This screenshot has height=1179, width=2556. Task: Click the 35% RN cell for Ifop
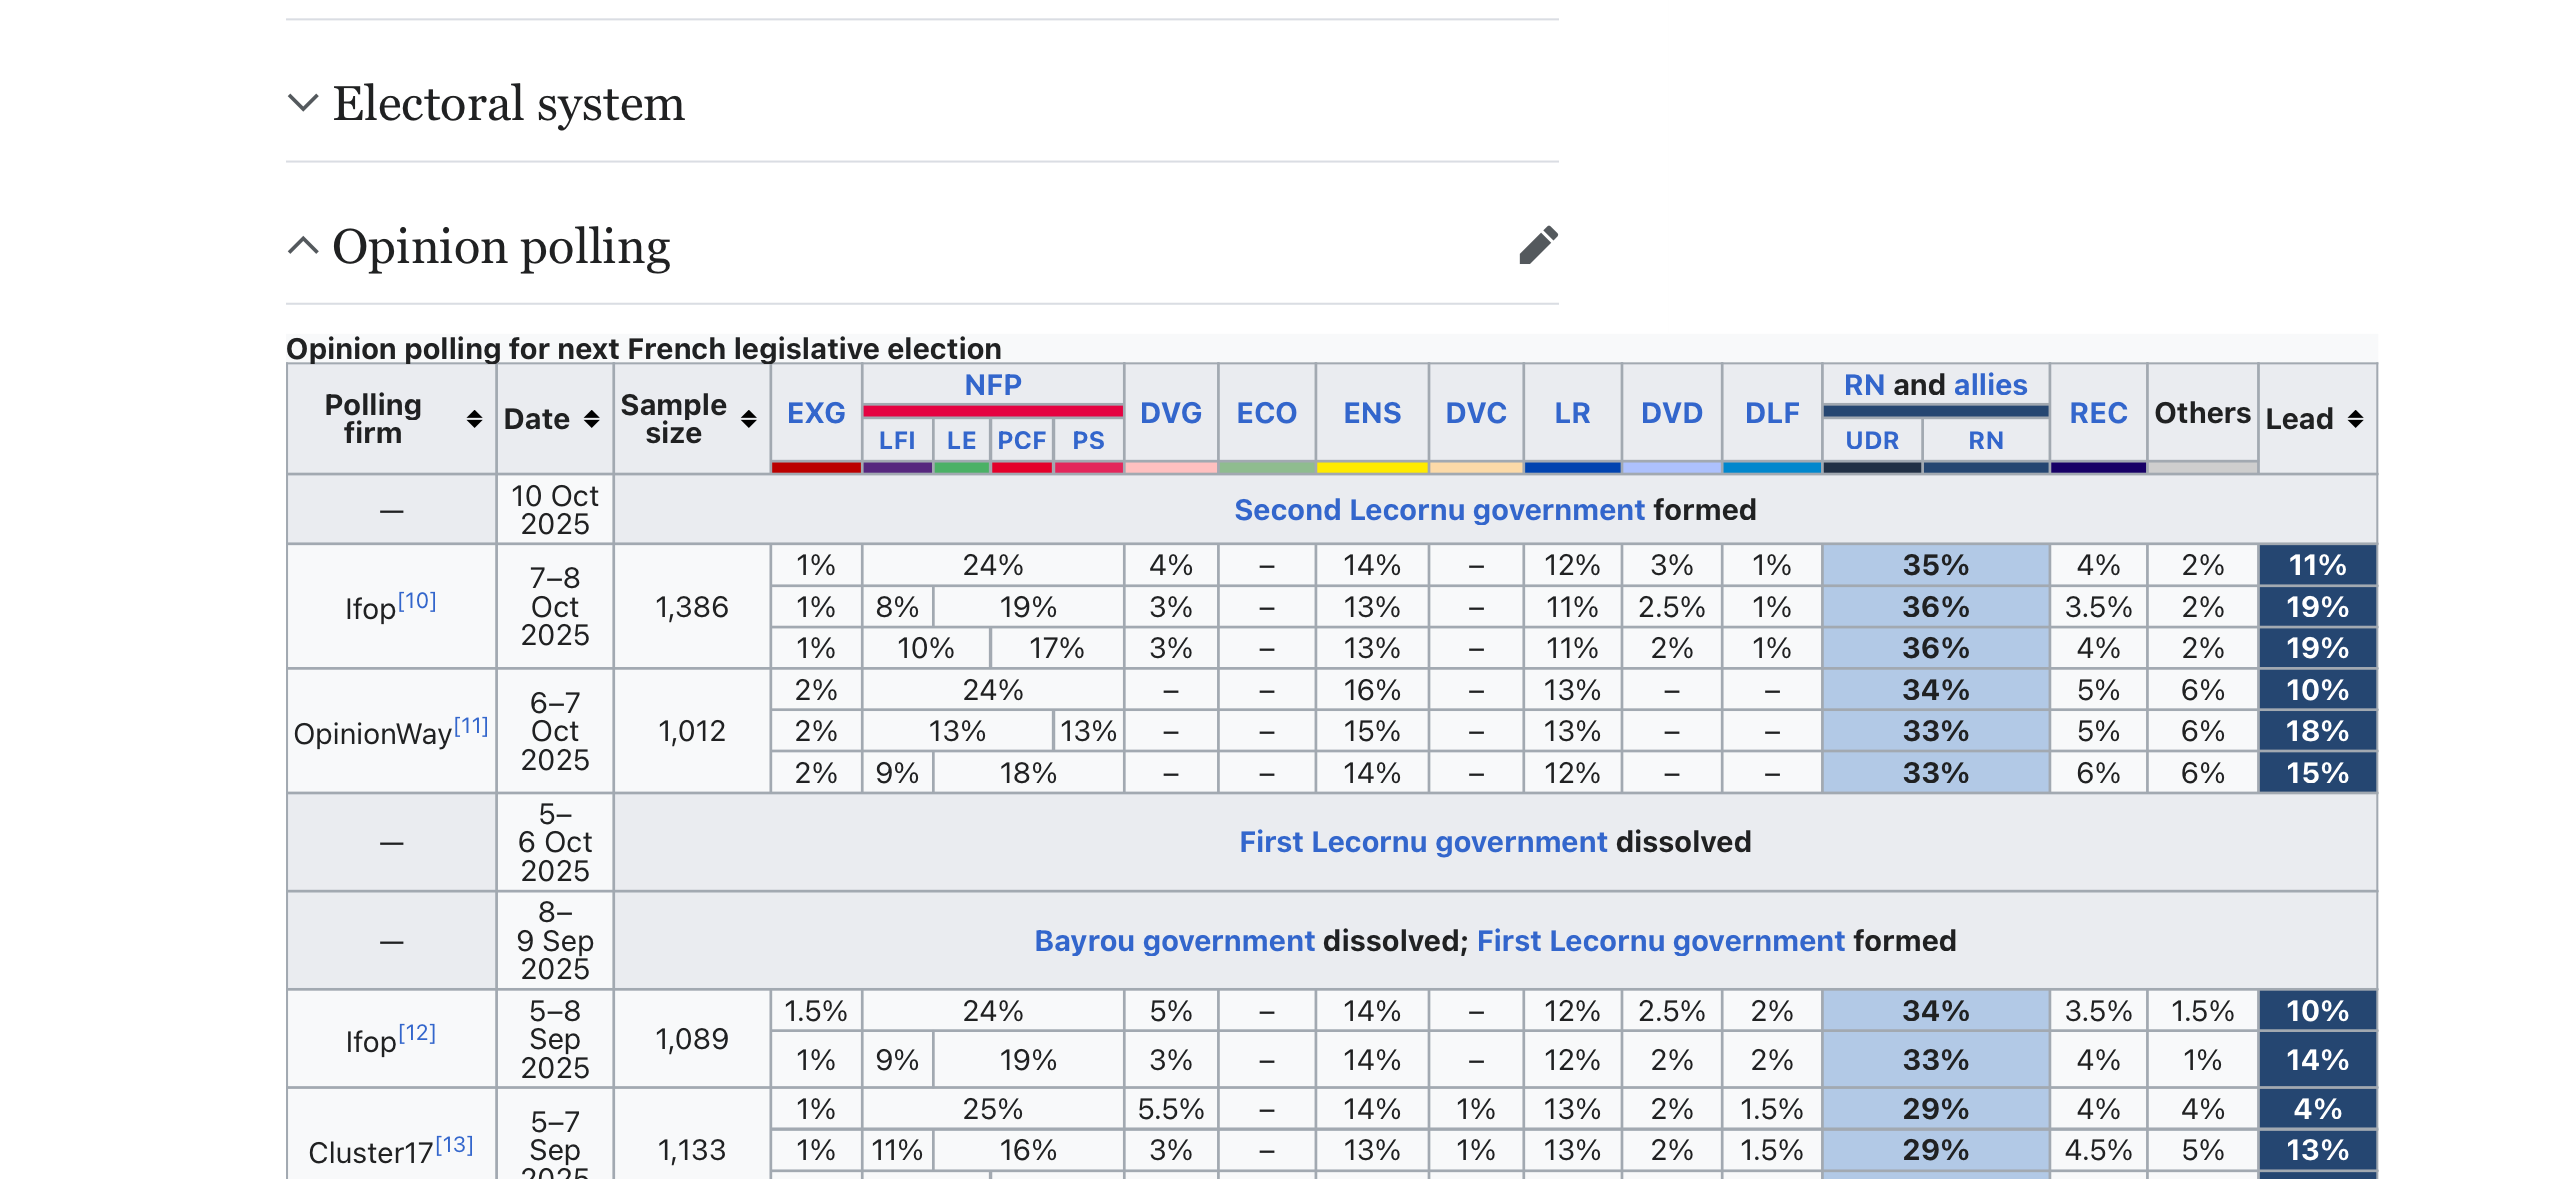tap(1934, 565)
